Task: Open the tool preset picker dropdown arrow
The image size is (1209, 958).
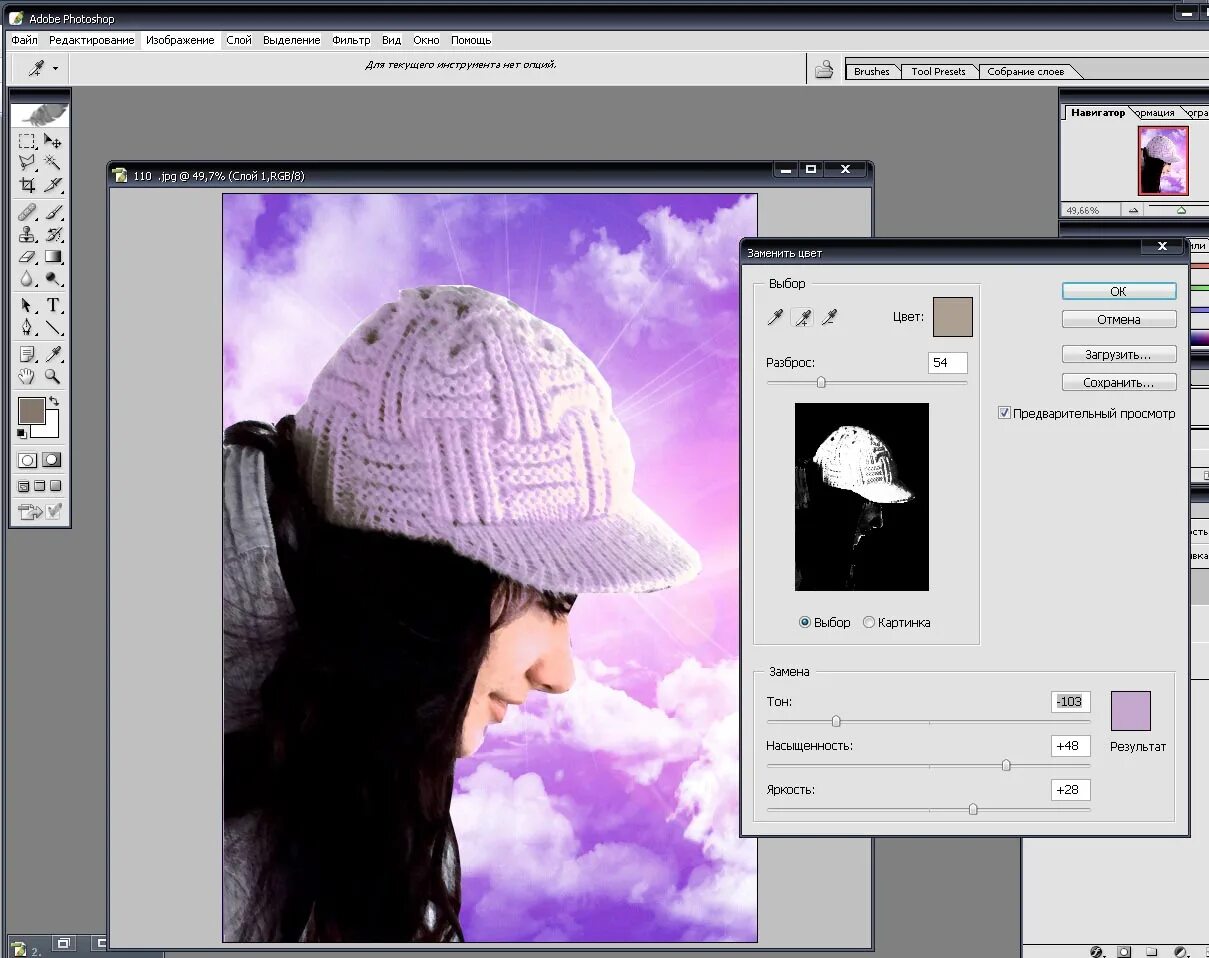Action: [55, 69]
